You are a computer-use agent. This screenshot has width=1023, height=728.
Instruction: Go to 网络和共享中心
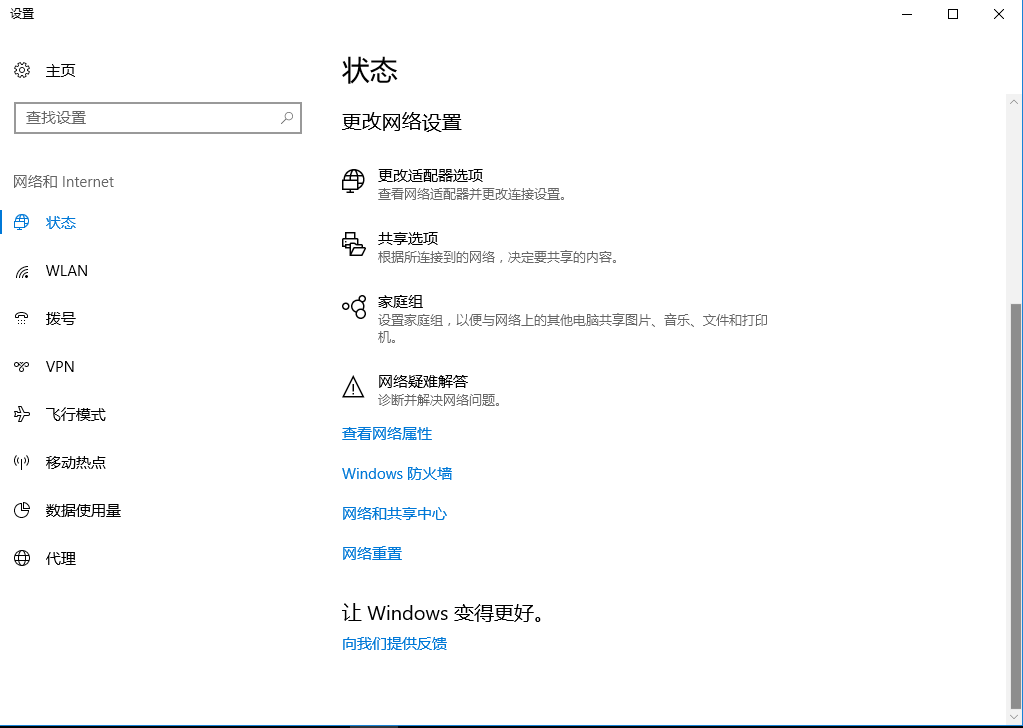[x=394, y=514]
